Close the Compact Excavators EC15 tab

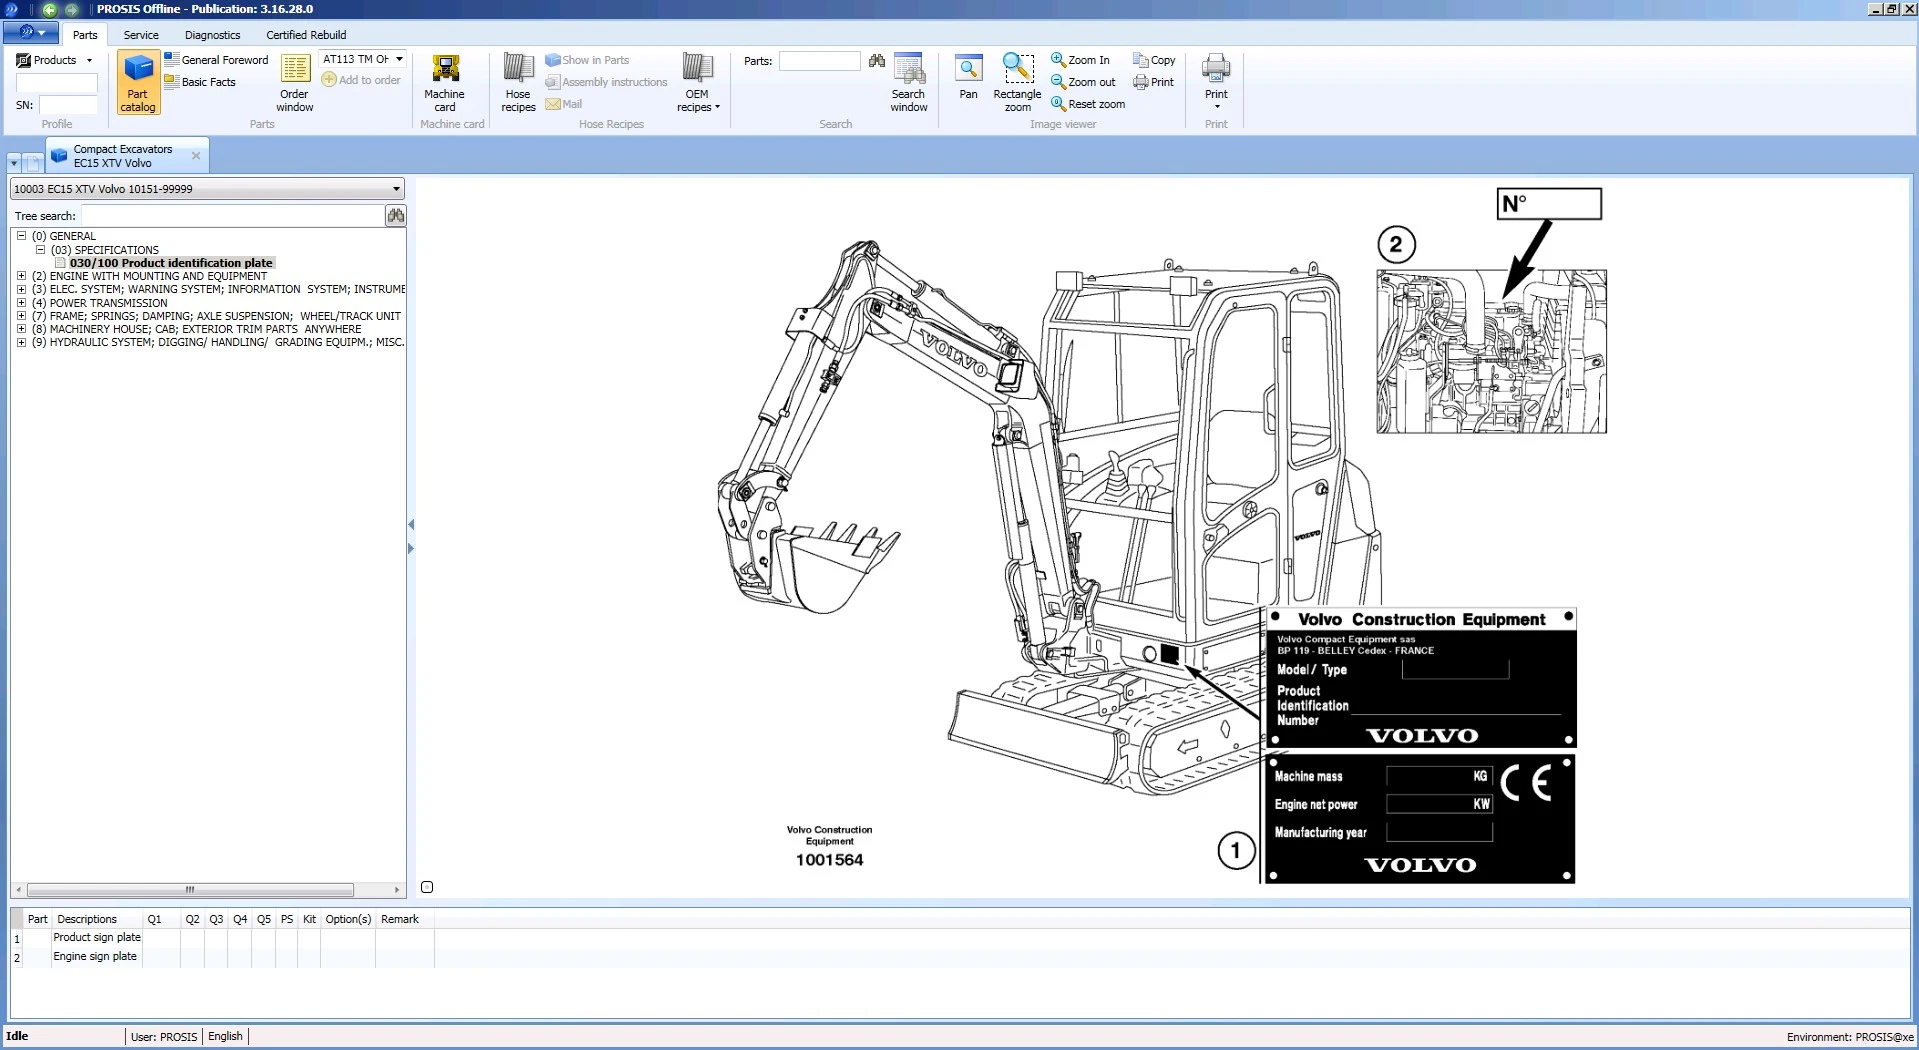pyautogui.click(x=196, y=156)
